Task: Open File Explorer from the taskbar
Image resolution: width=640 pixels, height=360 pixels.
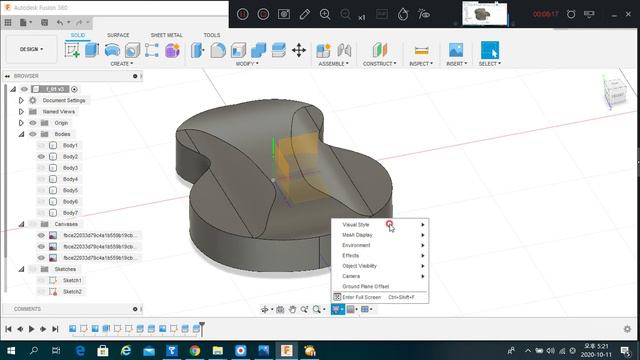Action: 218,351
